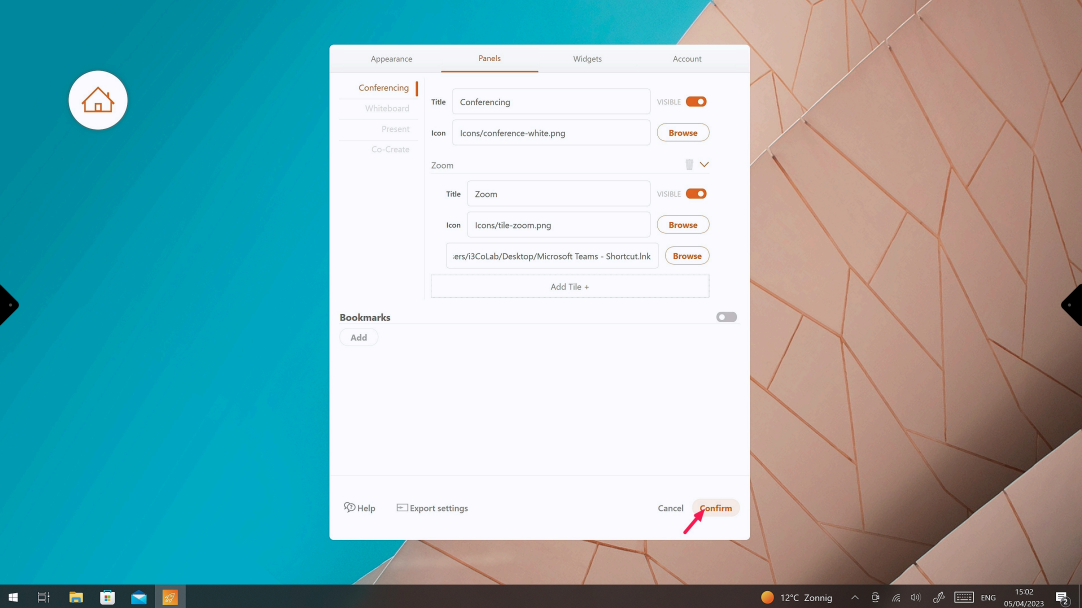Viewport: 1082px width, 608px height.
Task: Open File Explorer from the taskbar
Action: click(76, 597)
